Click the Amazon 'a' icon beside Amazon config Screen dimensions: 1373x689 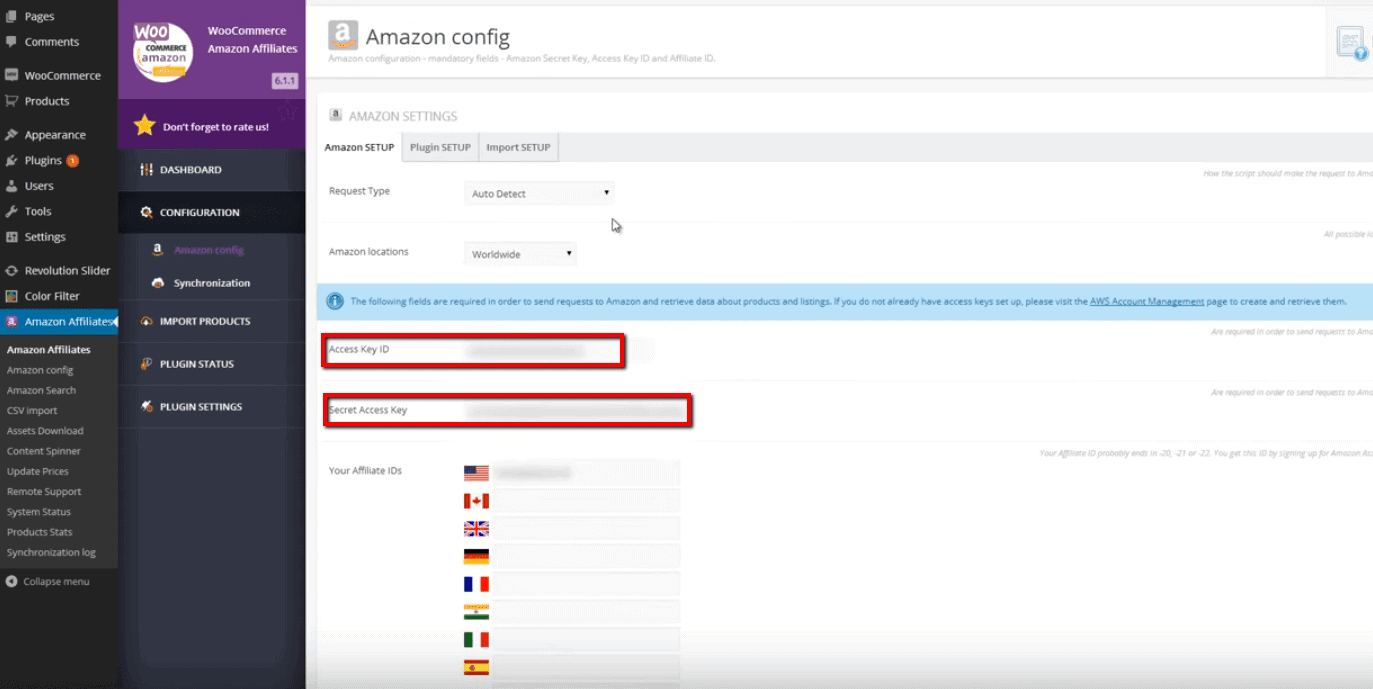(x=158, y=250)
